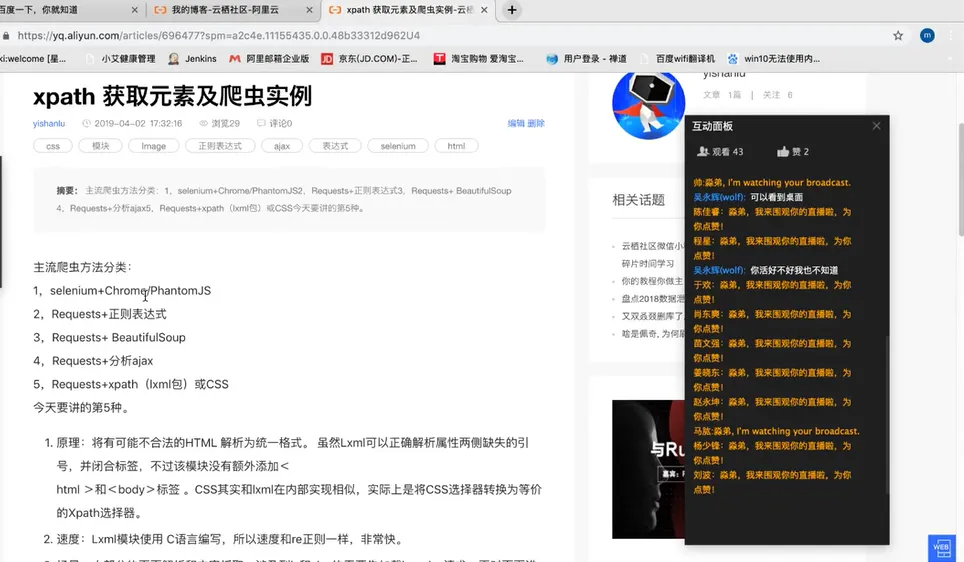
Task: Open the 云栖社区微信小 related topic
Action: (652, 246)
